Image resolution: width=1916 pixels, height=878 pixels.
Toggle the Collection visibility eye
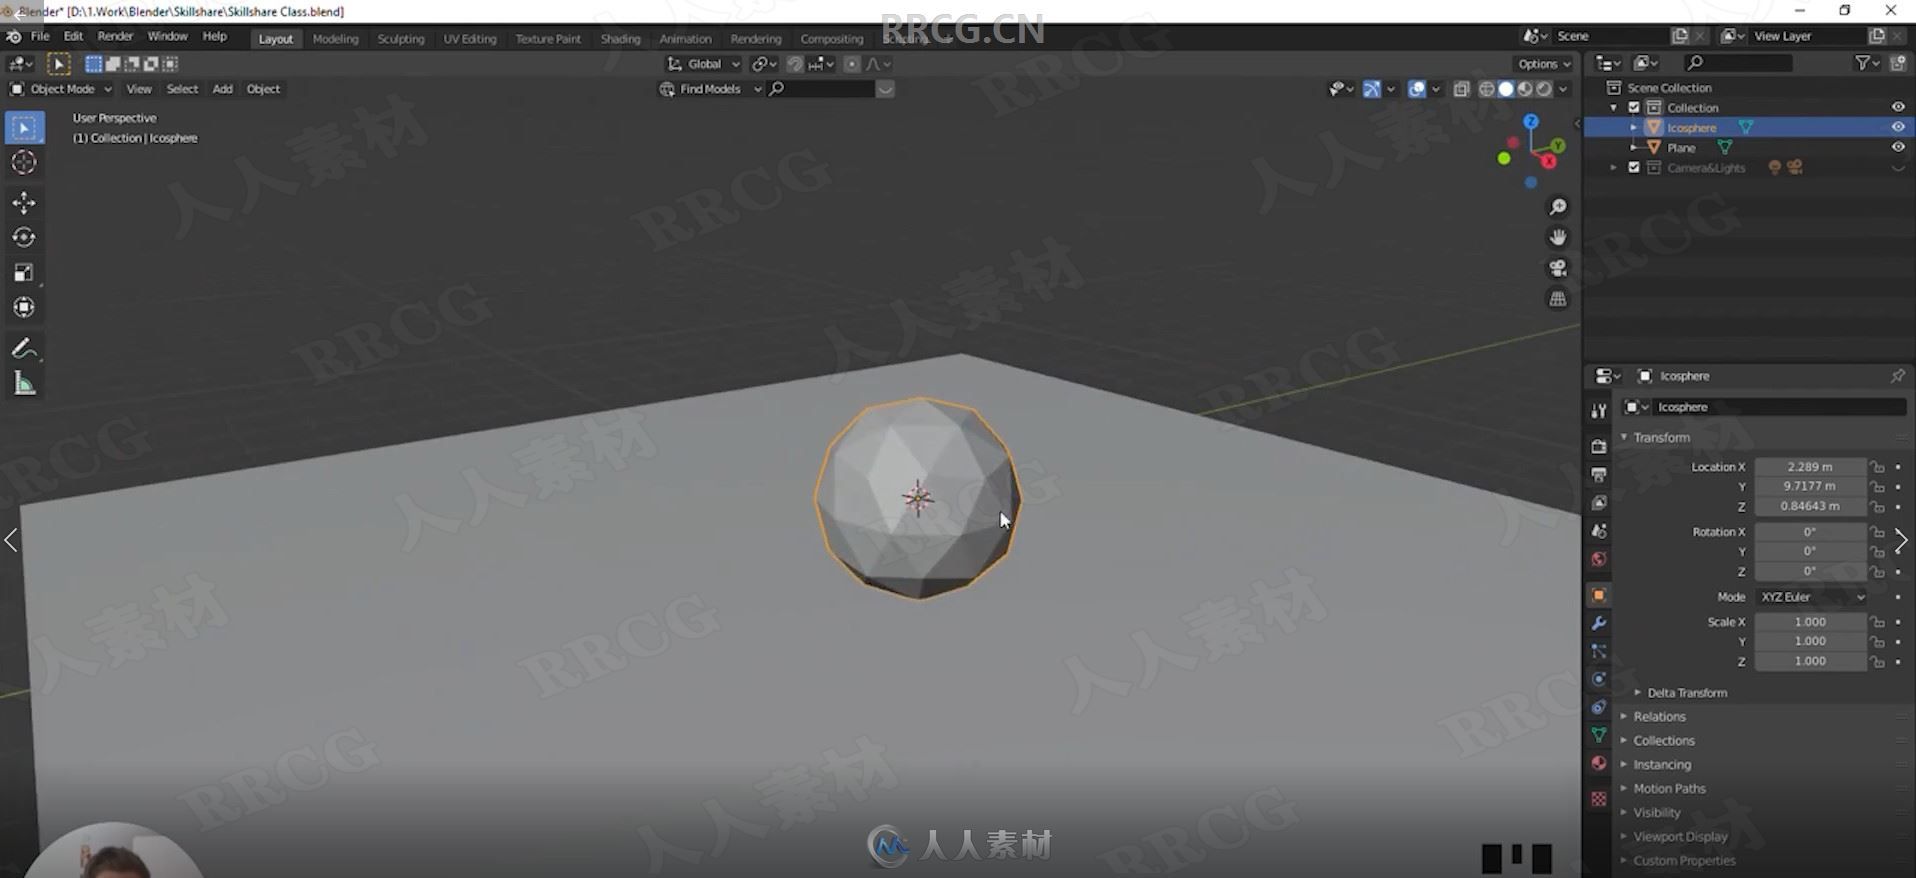tap(1897, 107)
